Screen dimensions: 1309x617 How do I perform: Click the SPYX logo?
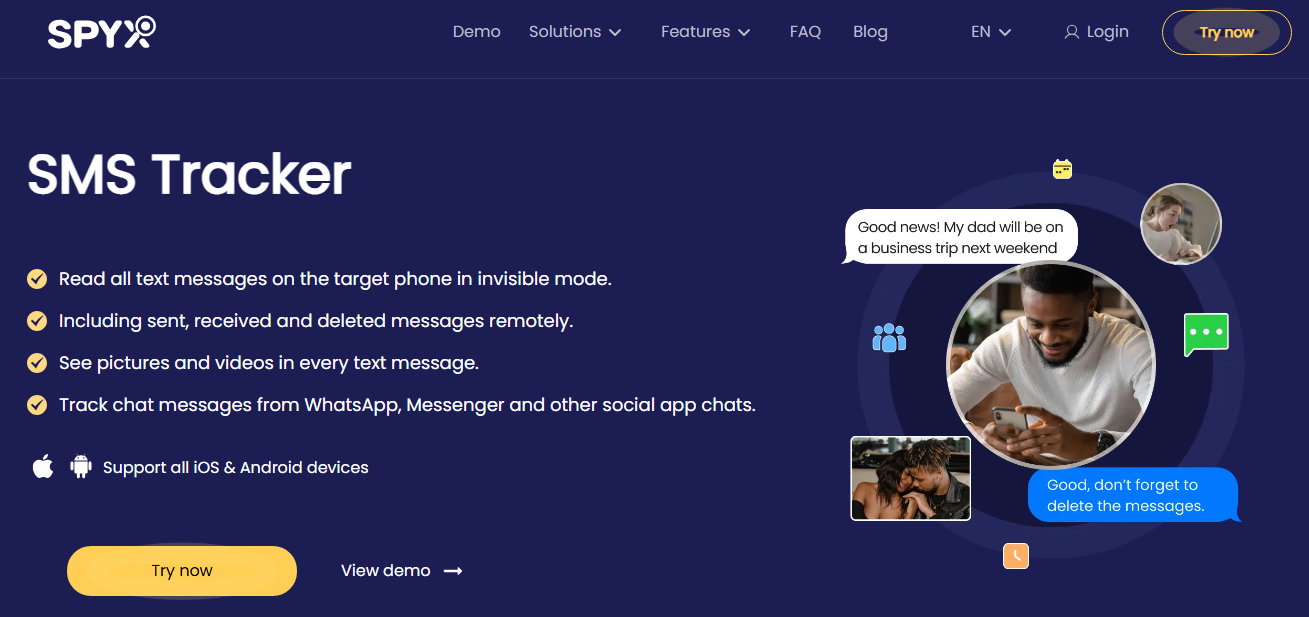tap(102, 32)
